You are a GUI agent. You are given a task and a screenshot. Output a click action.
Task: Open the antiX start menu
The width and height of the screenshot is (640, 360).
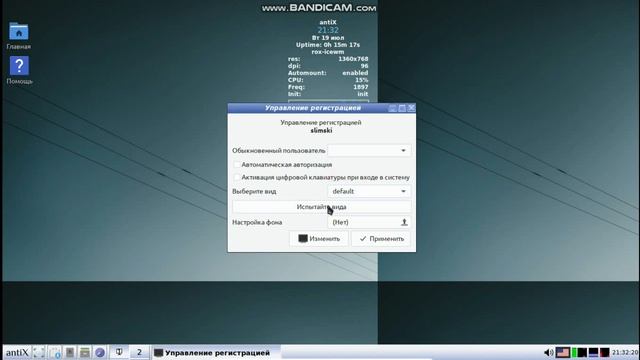pyautogui.click(x=17, y=352)
